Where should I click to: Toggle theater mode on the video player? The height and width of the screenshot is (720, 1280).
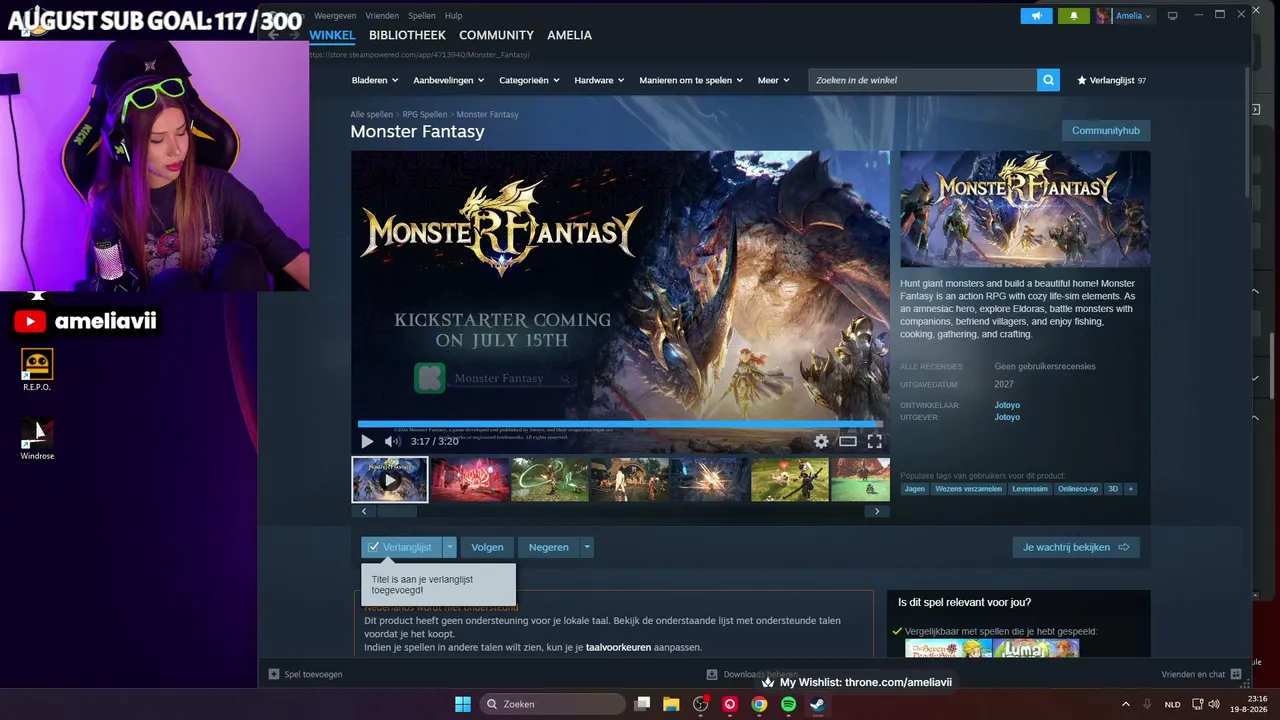click(x=848, y=441)
